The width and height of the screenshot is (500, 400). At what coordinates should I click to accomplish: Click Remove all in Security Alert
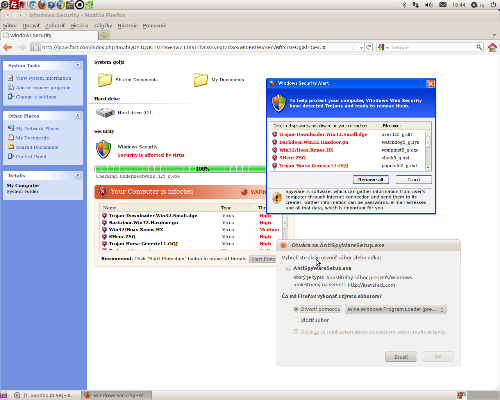pyautogui.click(x=370, y=180)
